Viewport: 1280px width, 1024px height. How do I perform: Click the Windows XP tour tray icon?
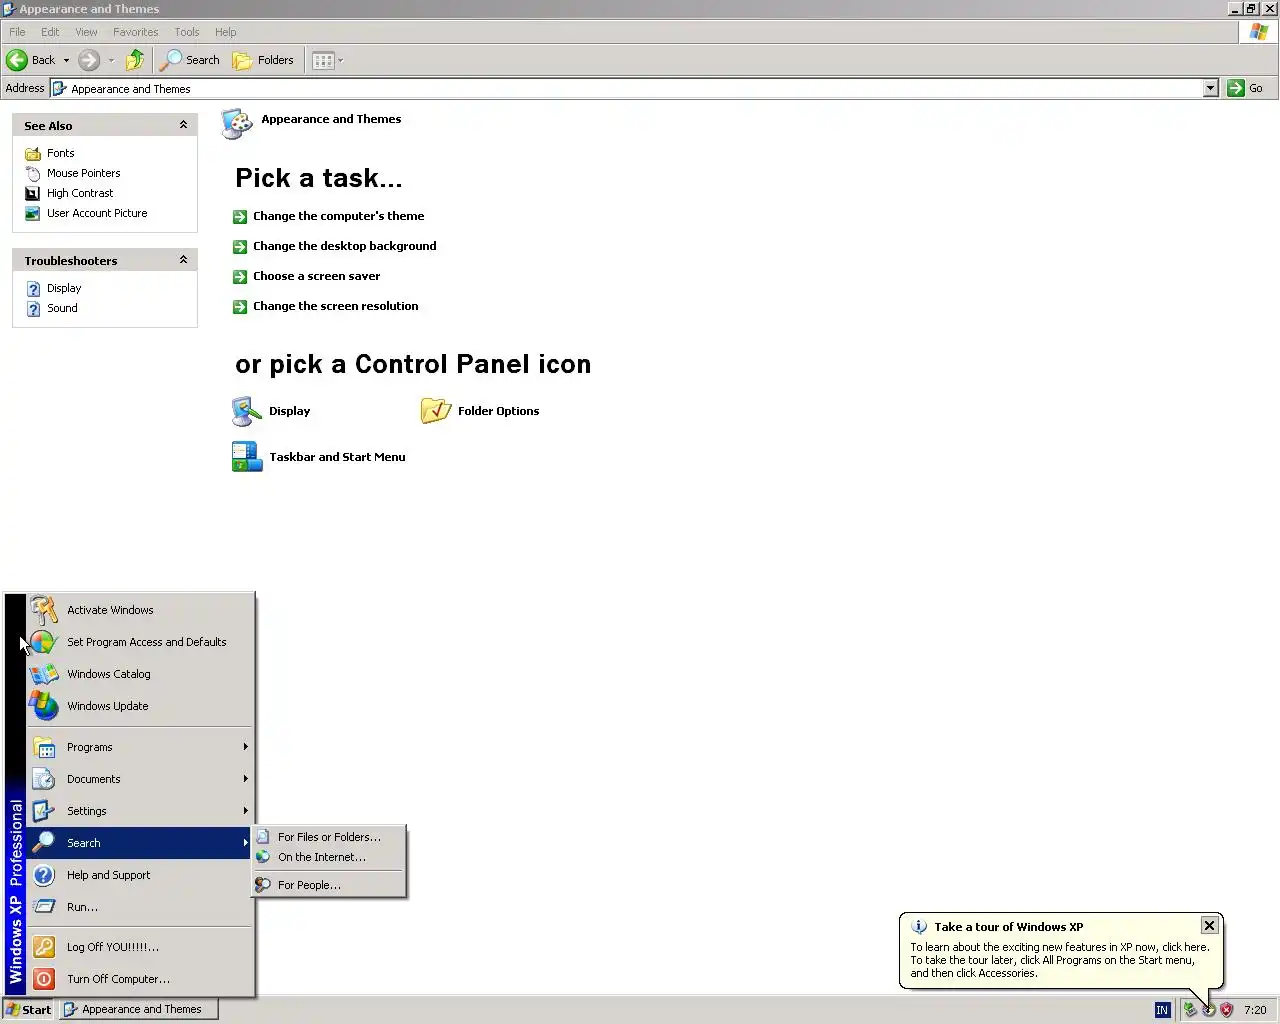click(x=1209, y=1010)
